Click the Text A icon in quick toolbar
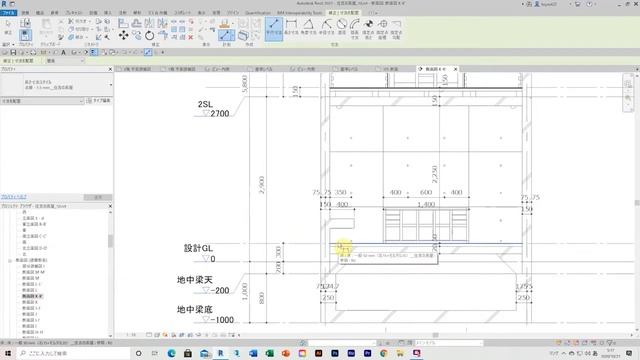This screenshot has width=640, height=360. tap(63, 52)
